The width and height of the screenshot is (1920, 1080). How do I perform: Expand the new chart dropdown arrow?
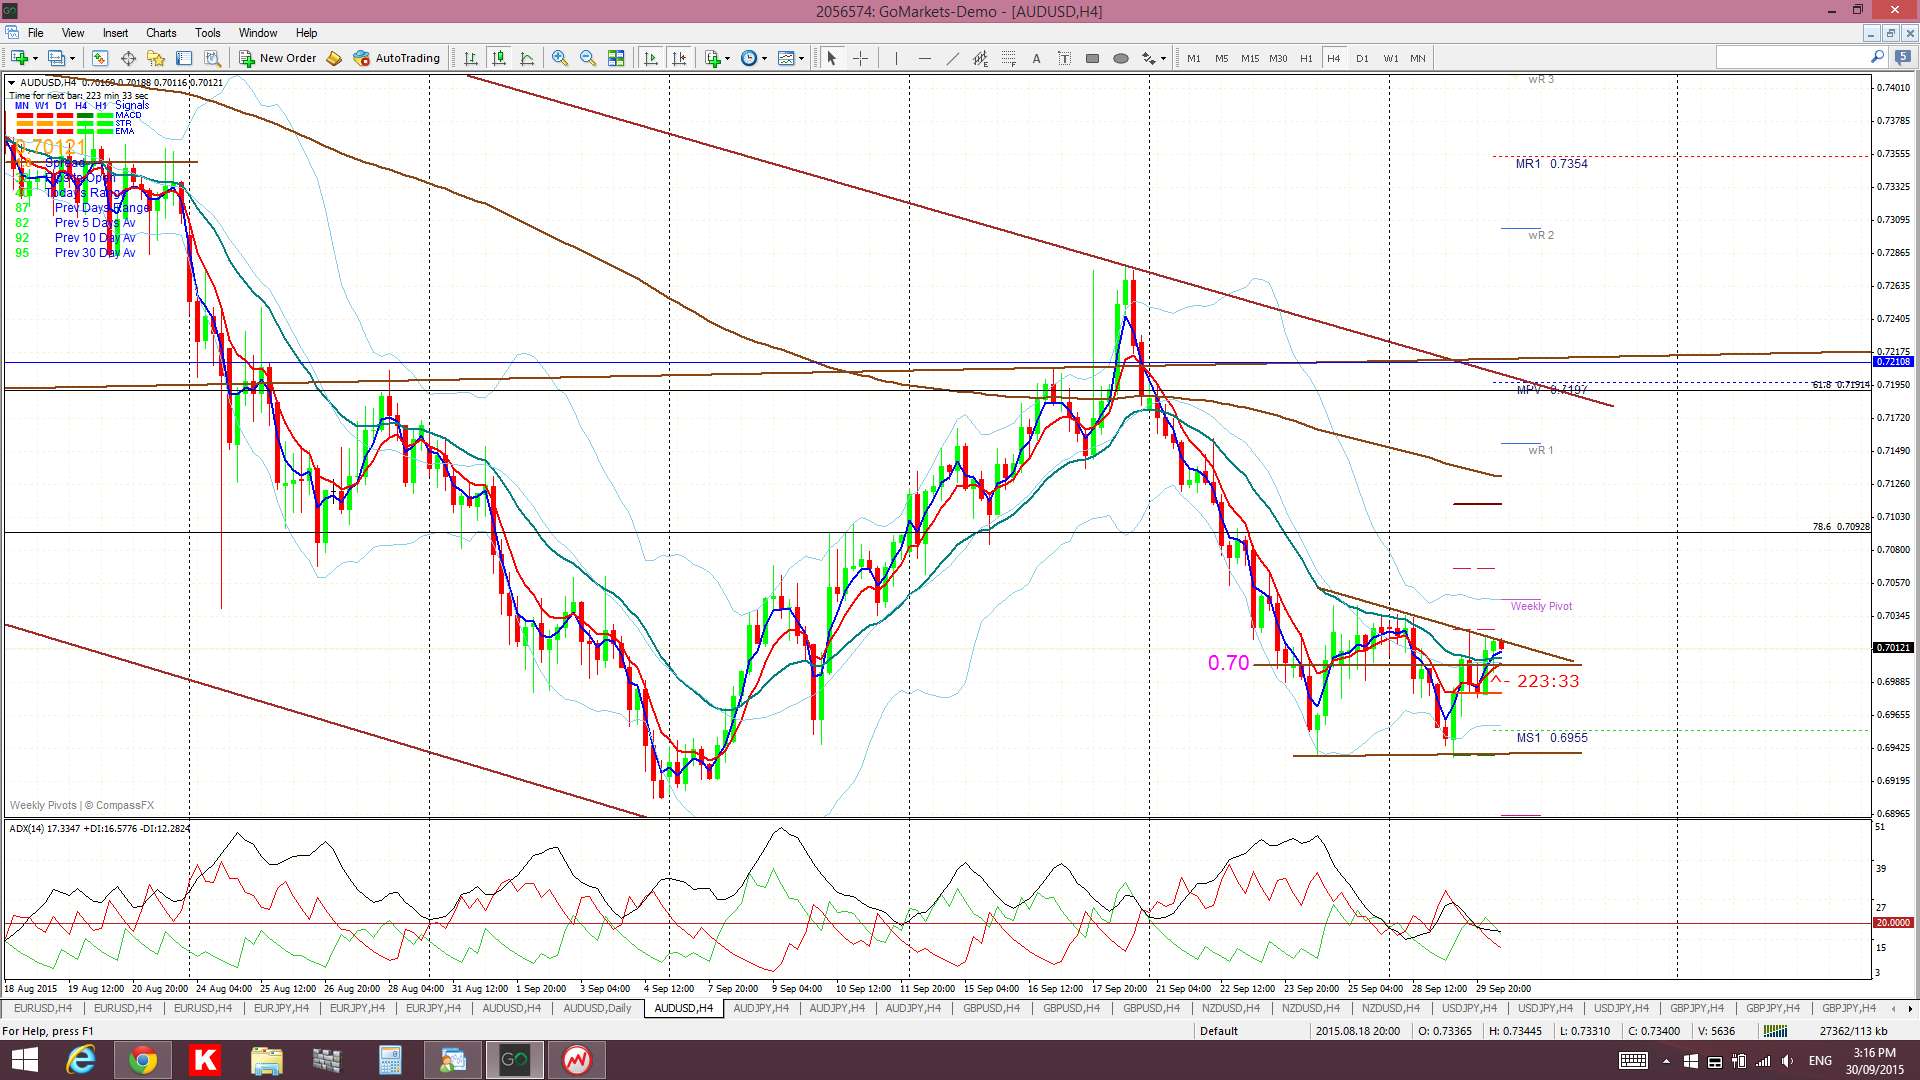(x=35, y=58)
